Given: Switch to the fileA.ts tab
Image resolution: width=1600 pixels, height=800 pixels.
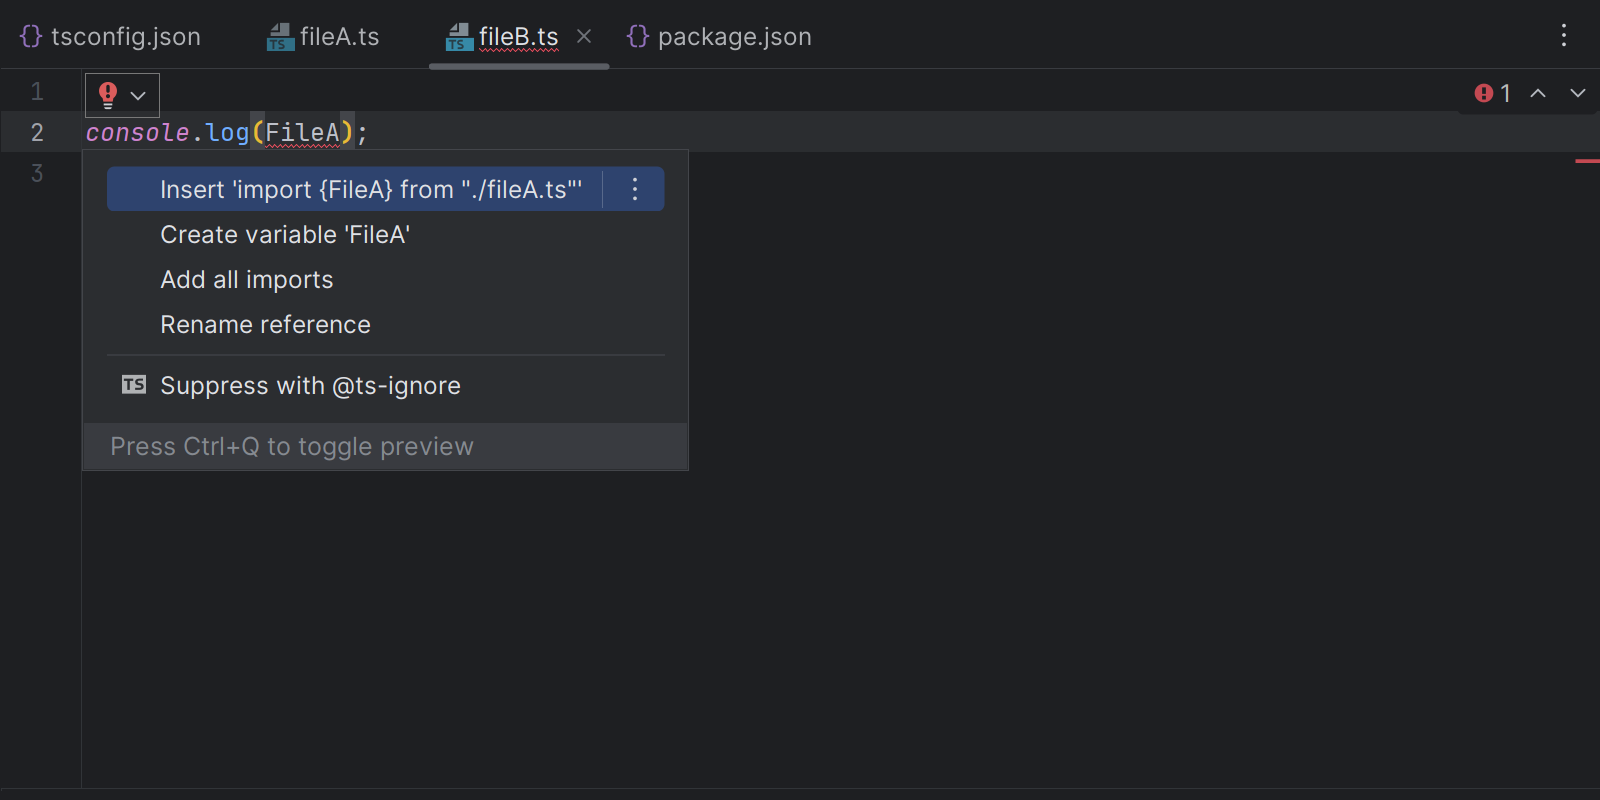Looking at the screenshot, I should pyautogui.click(x=323, y=36).
